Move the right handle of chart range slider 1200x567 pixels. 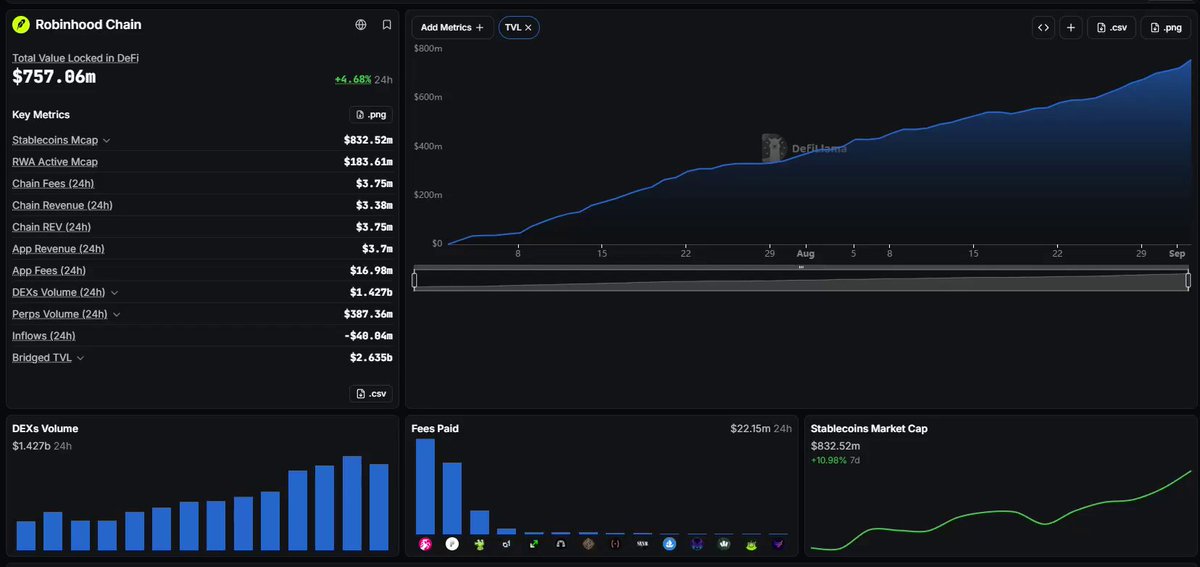coord(1188,281)
